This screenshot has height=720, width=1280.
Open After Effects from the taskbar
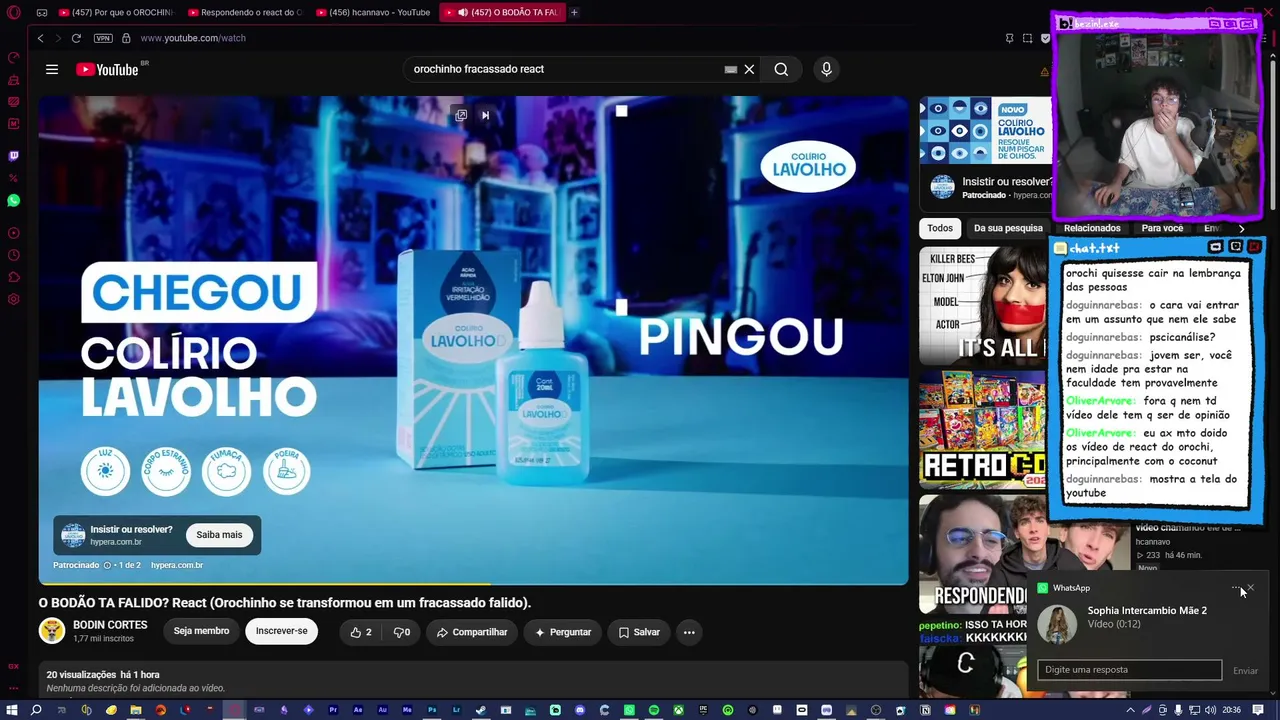[x=358, y=710]
